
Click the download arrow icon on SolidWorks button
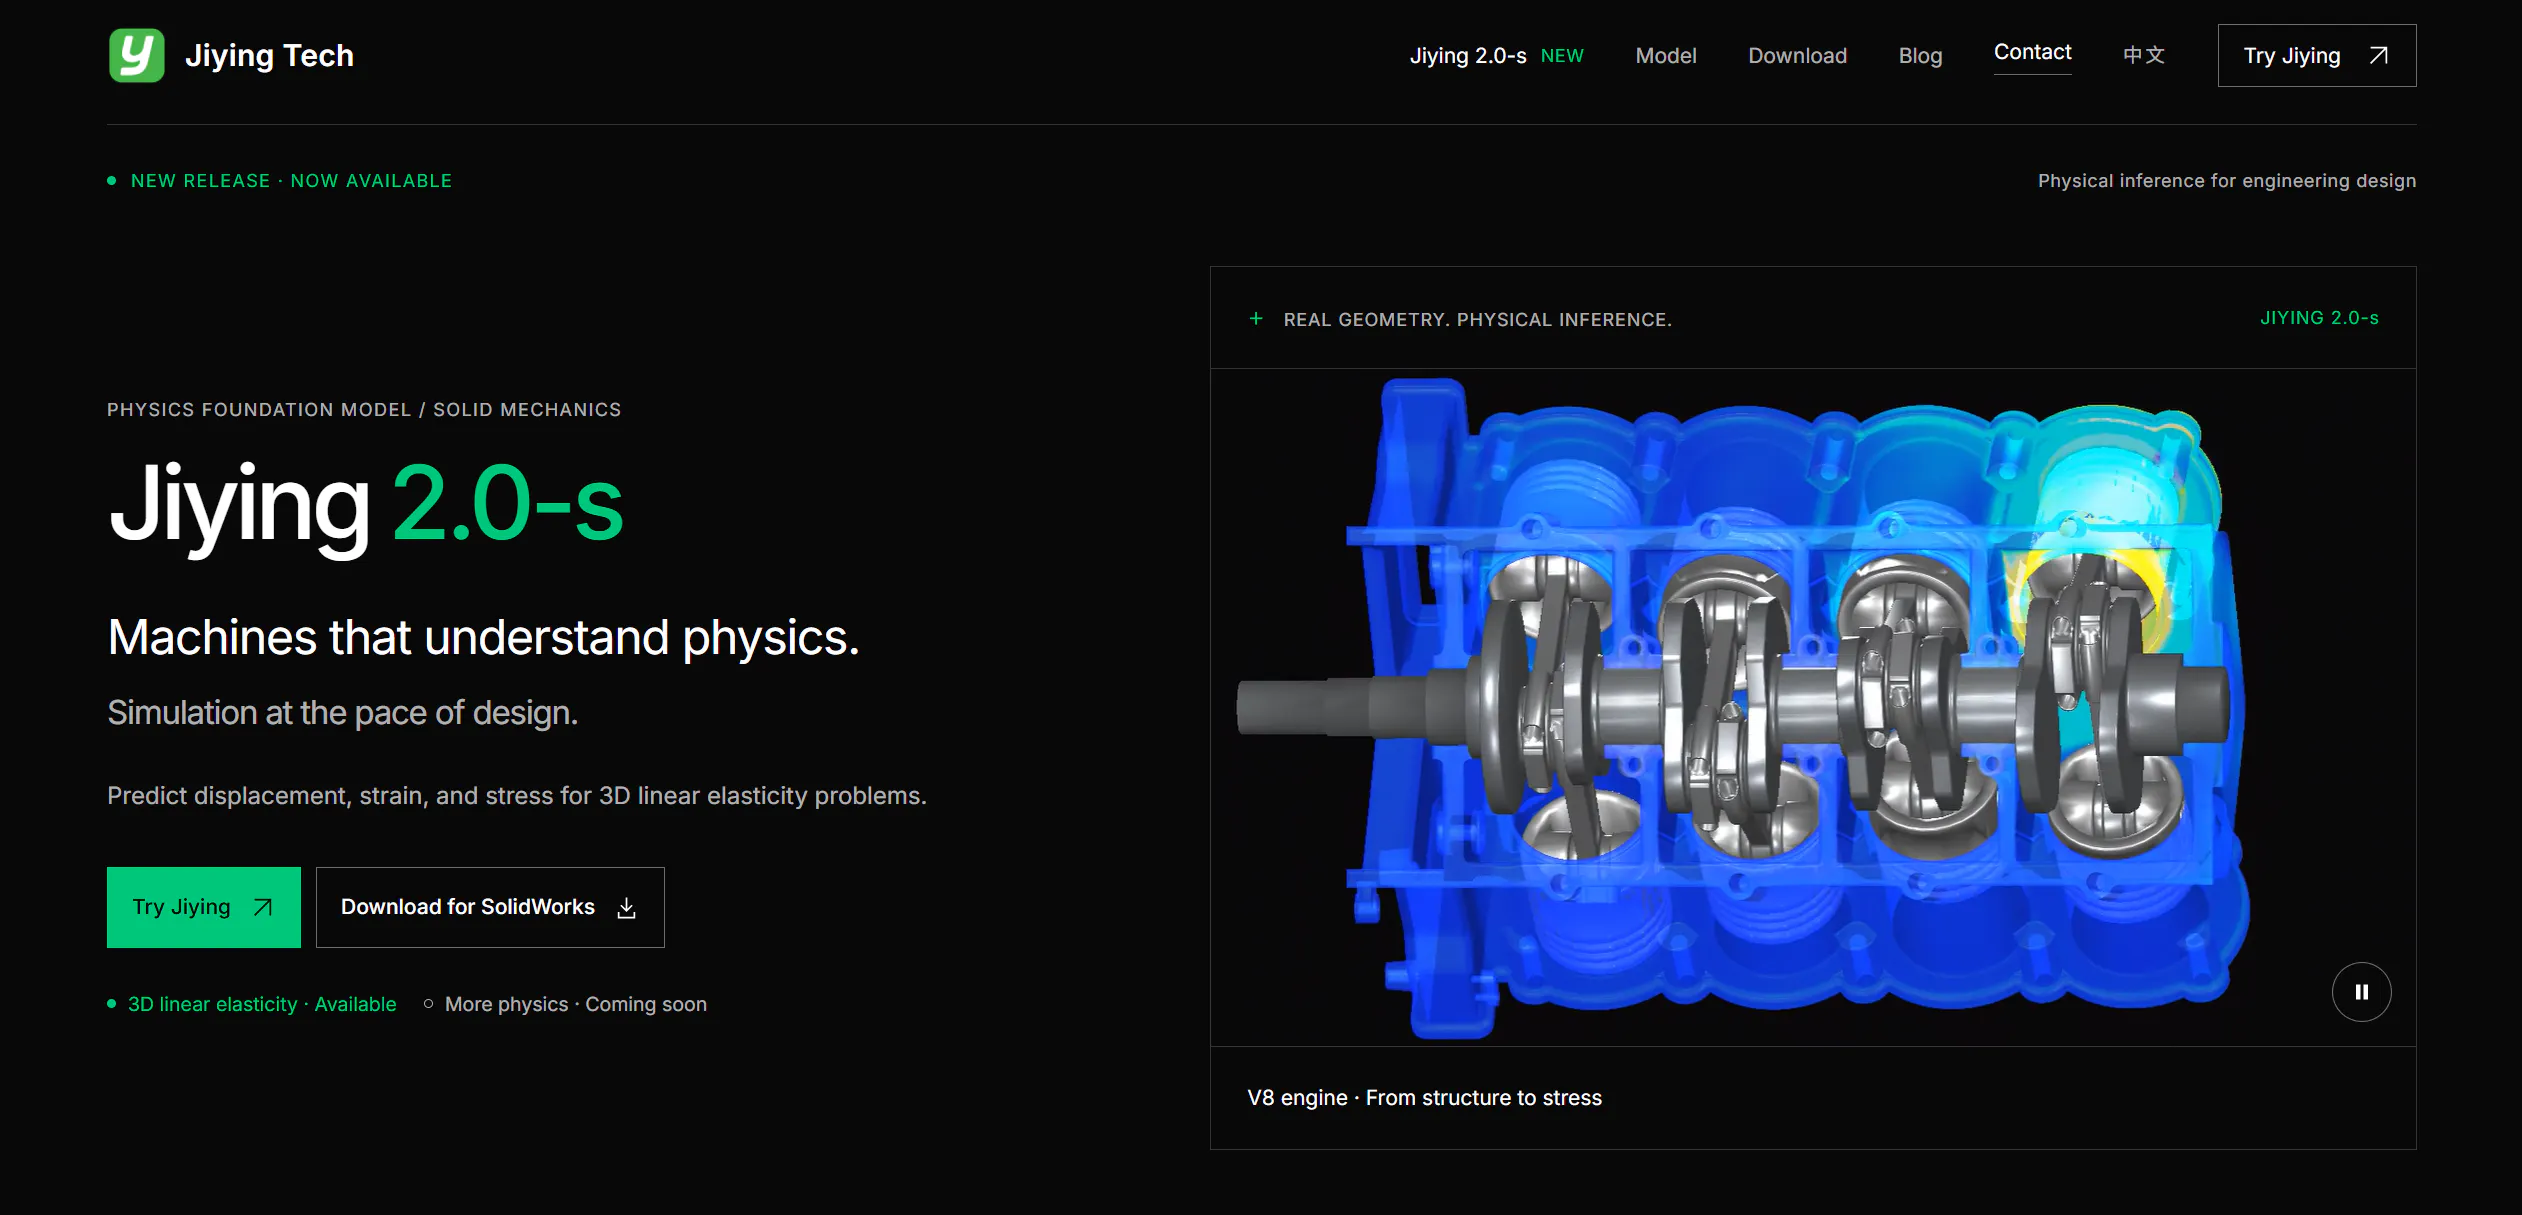click(627, 908)
